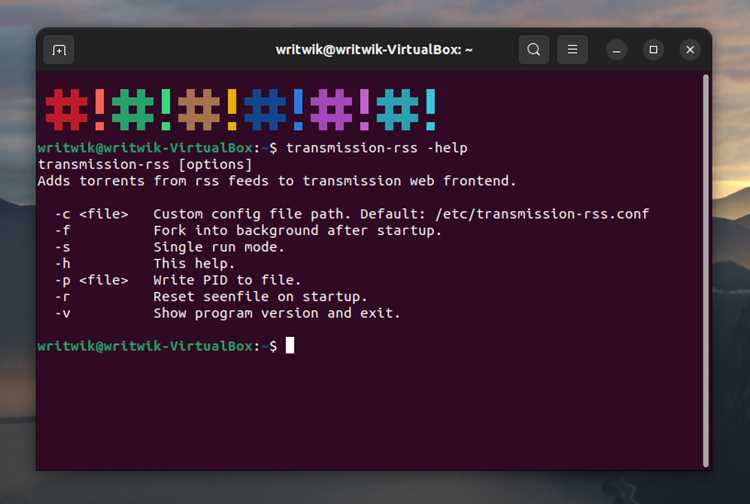Click the title writwik@writwik-VirtualBox: ~
Image resolution: width=750 pixels, height=504 pixels.
374,50
